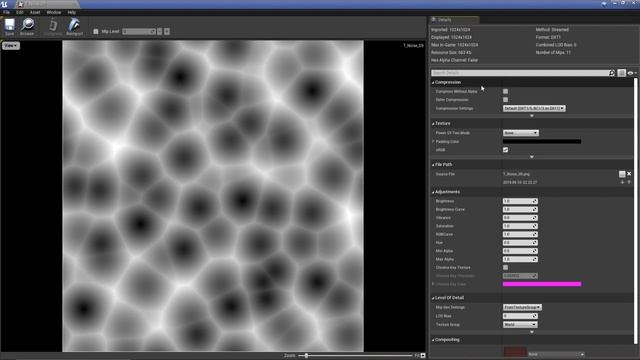Enable Compress Without Alpha checkbox
This screenshot has width=640, height=360.
coord(505,91)
